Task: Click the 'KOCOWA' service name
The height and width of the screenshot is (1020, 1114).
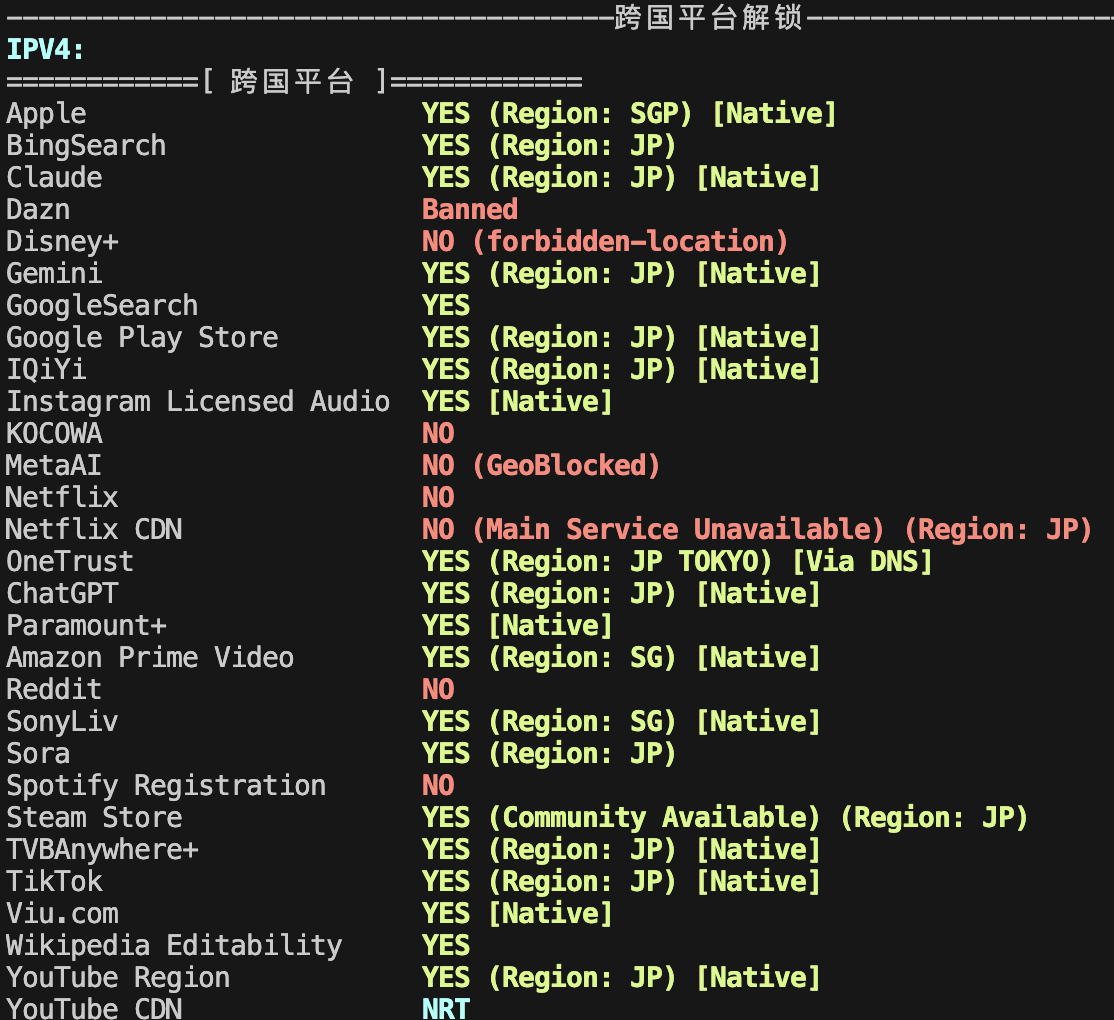Action: click(x=54, y=433)
